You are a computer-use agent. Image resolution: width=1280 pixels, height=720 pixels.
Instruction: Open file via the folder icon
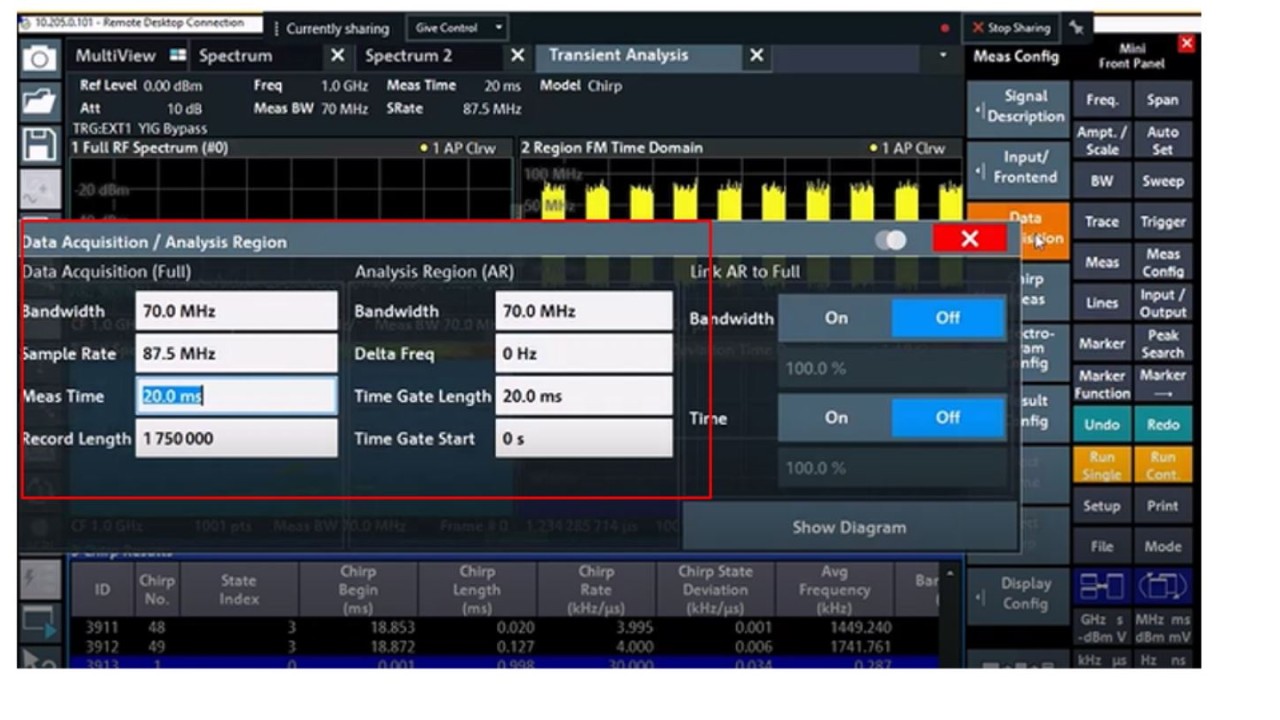[39, 101]
